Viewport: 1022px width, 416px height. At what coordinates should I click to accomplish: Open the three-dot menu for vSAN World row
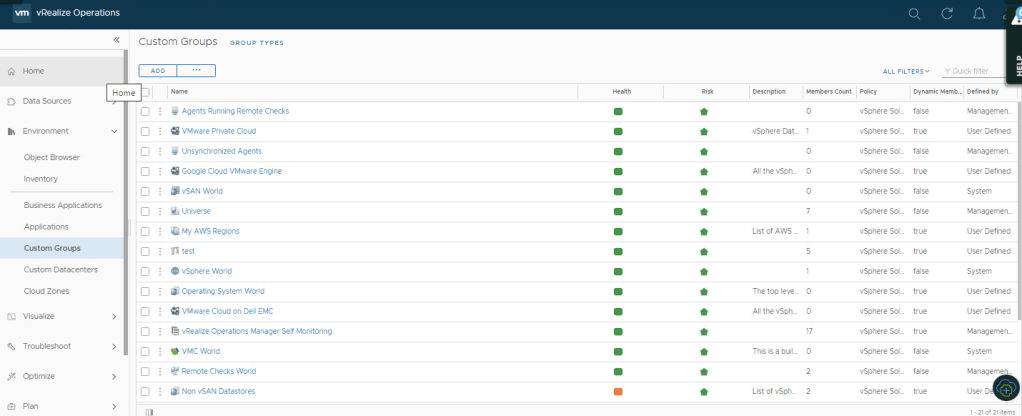[159, 191]
